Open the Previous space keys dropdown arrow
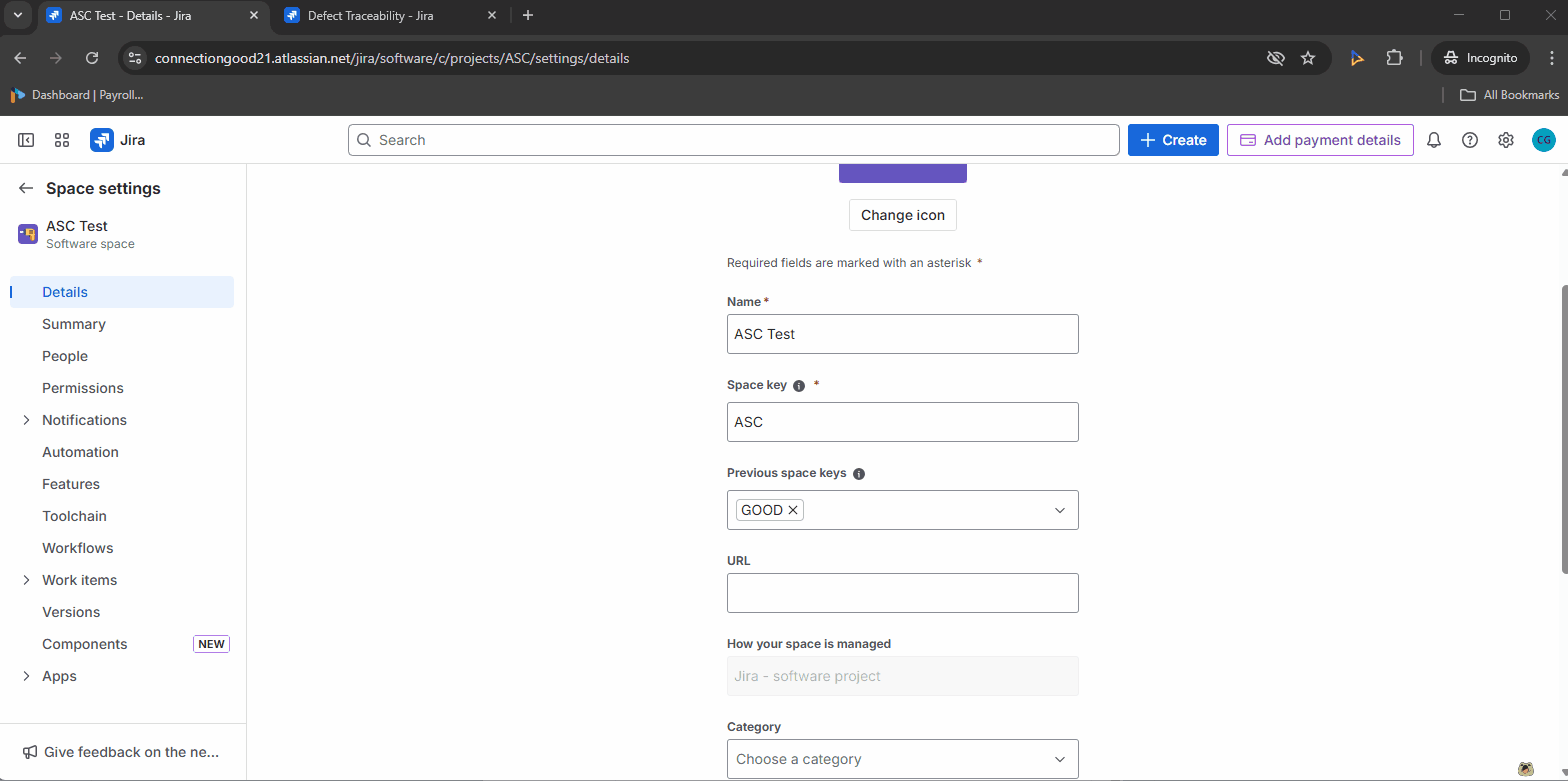Image resolution: width=1568 pixels, height=781 pixels. pos(1060,510)
